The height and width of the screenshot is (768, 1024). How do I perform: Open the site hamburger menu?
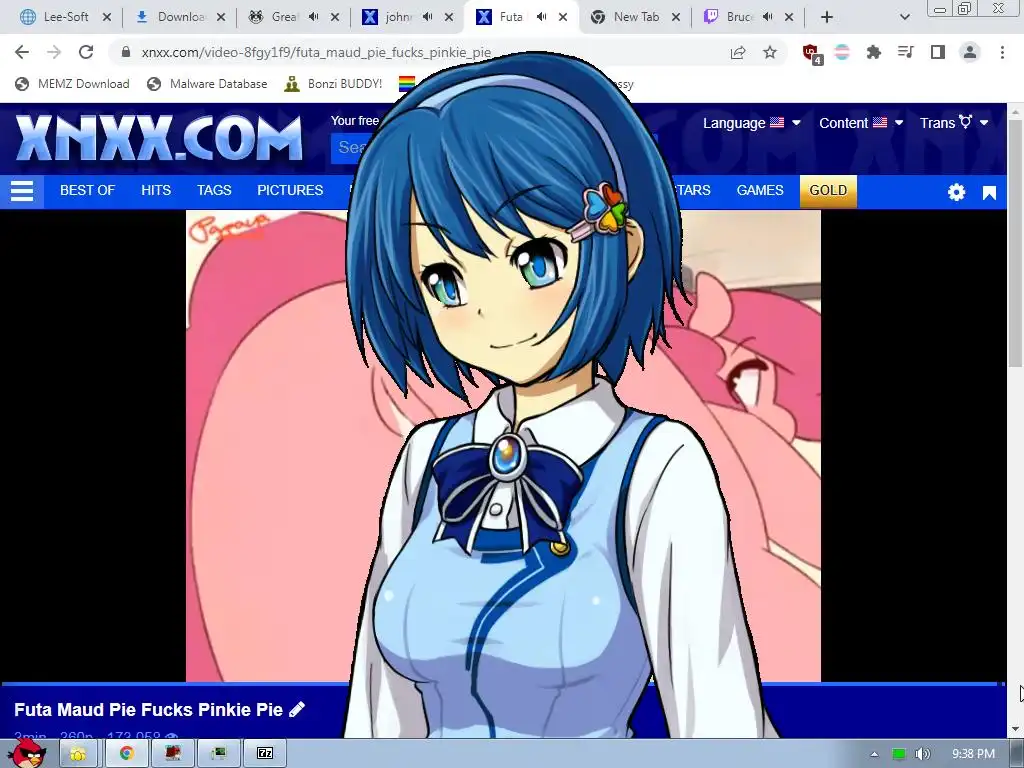tap(22, 191)
